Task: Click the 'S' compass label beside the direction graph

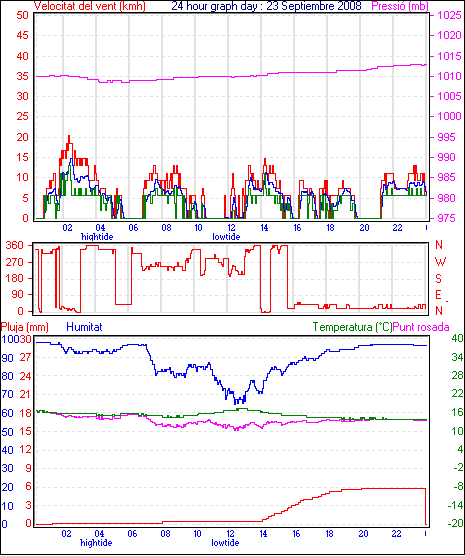Action: (x=438, y=279)
